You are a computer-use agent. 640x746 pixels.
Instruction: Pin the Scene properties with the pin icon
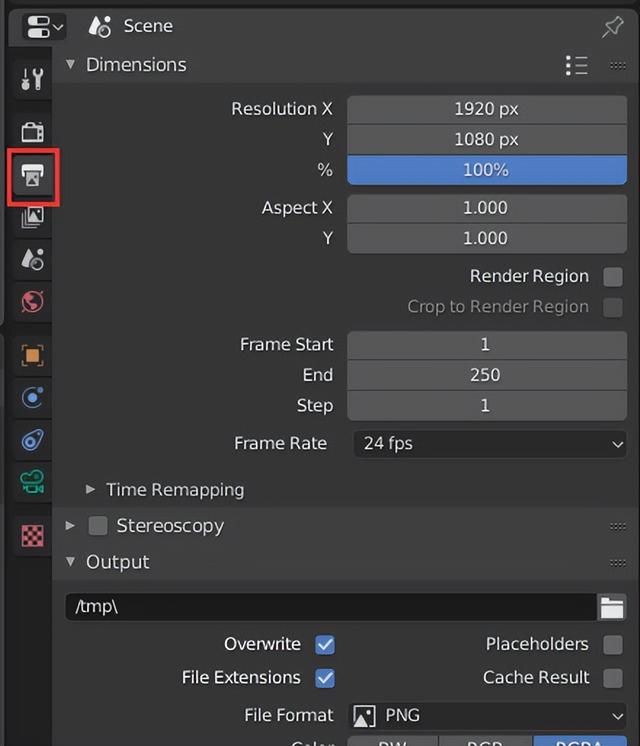click(x=612, y=27)
